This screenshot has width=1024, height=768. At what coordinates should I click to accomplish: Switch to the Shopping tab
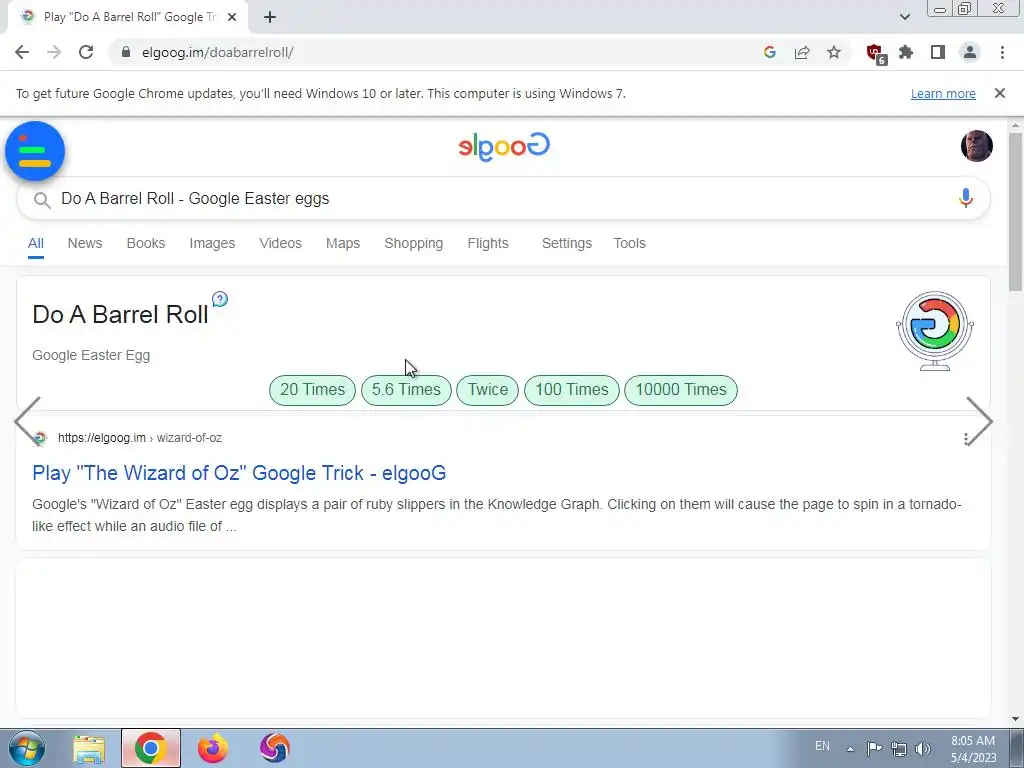413,243
